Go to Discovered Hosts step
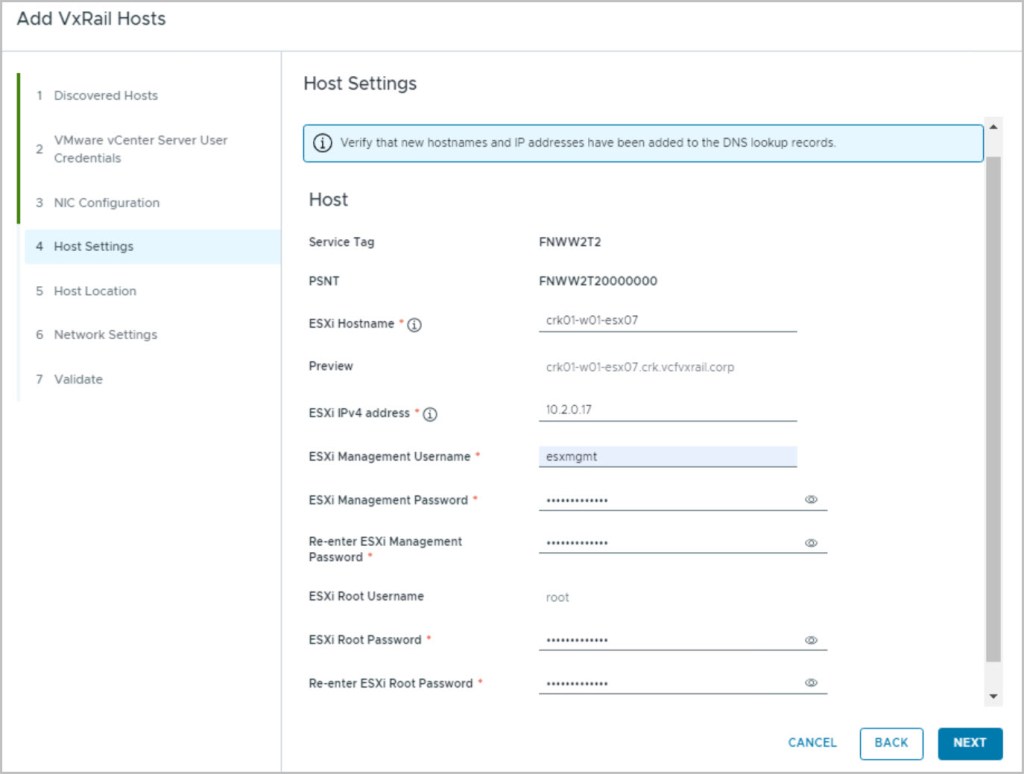The width and height of the screenshot is (1024, 774). click(x=105, y=96)
